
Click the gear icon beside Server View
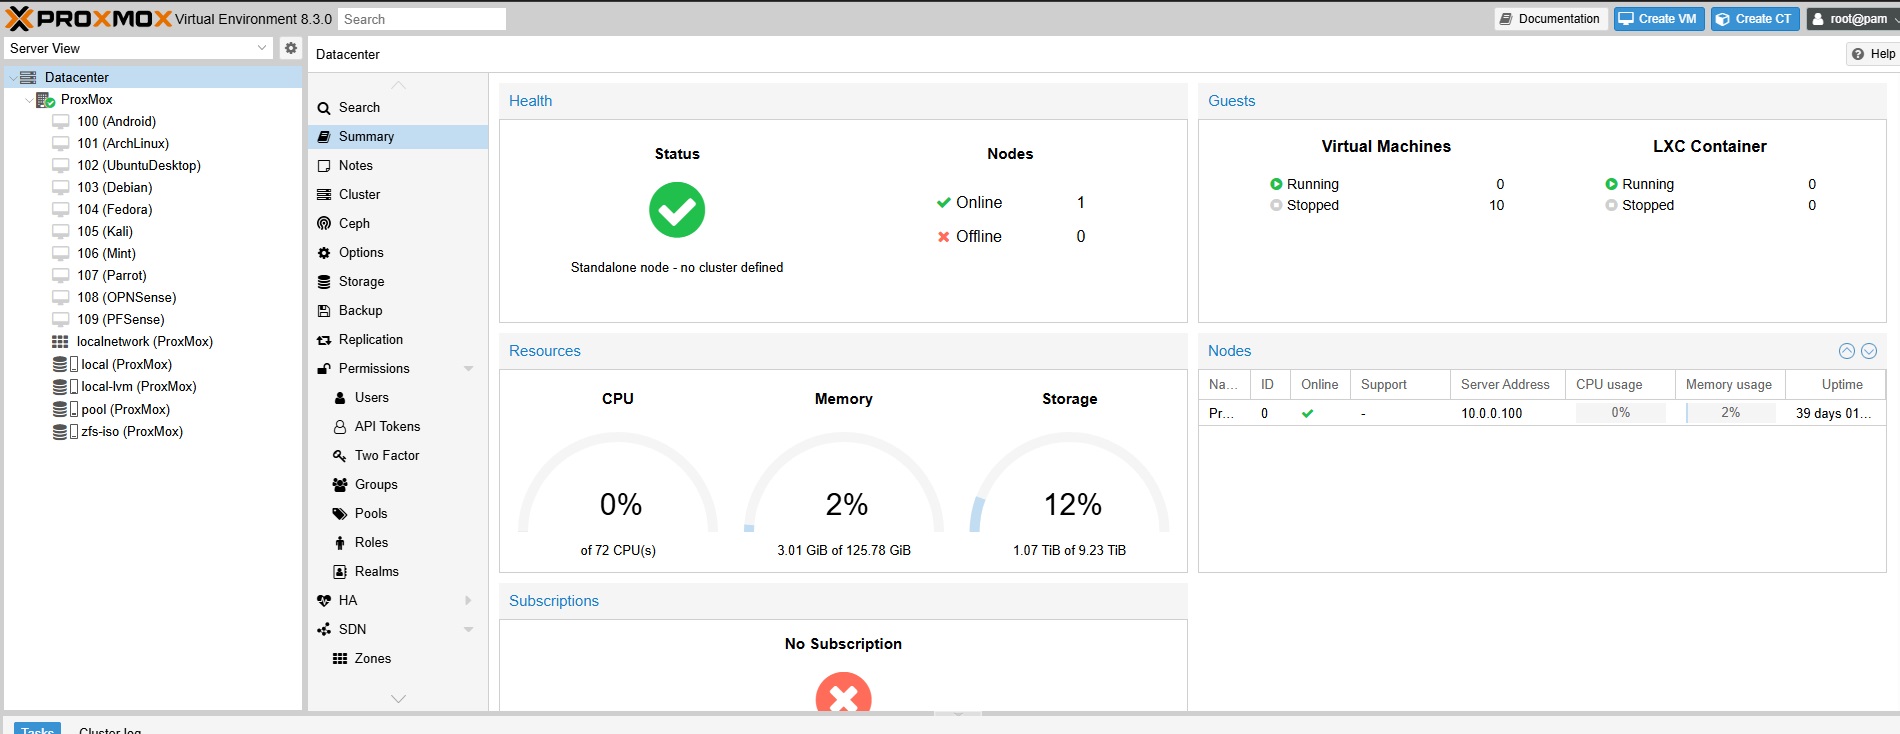290,48
